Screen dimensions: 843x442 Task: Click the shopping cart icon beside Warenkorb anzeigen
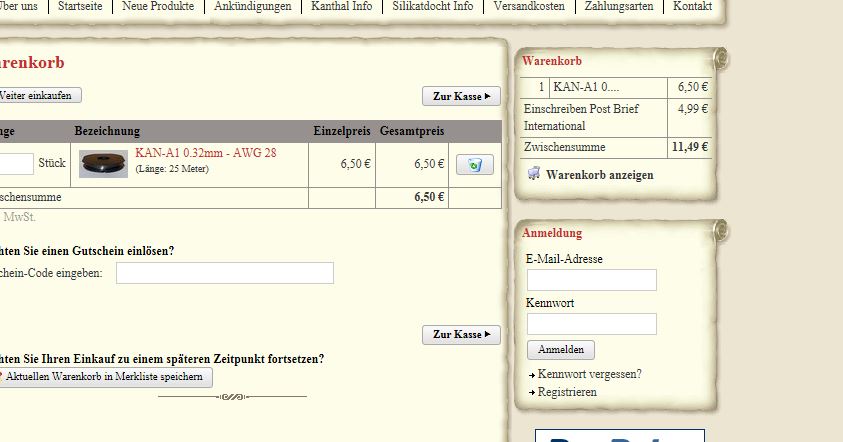click(x=533, y=174)
